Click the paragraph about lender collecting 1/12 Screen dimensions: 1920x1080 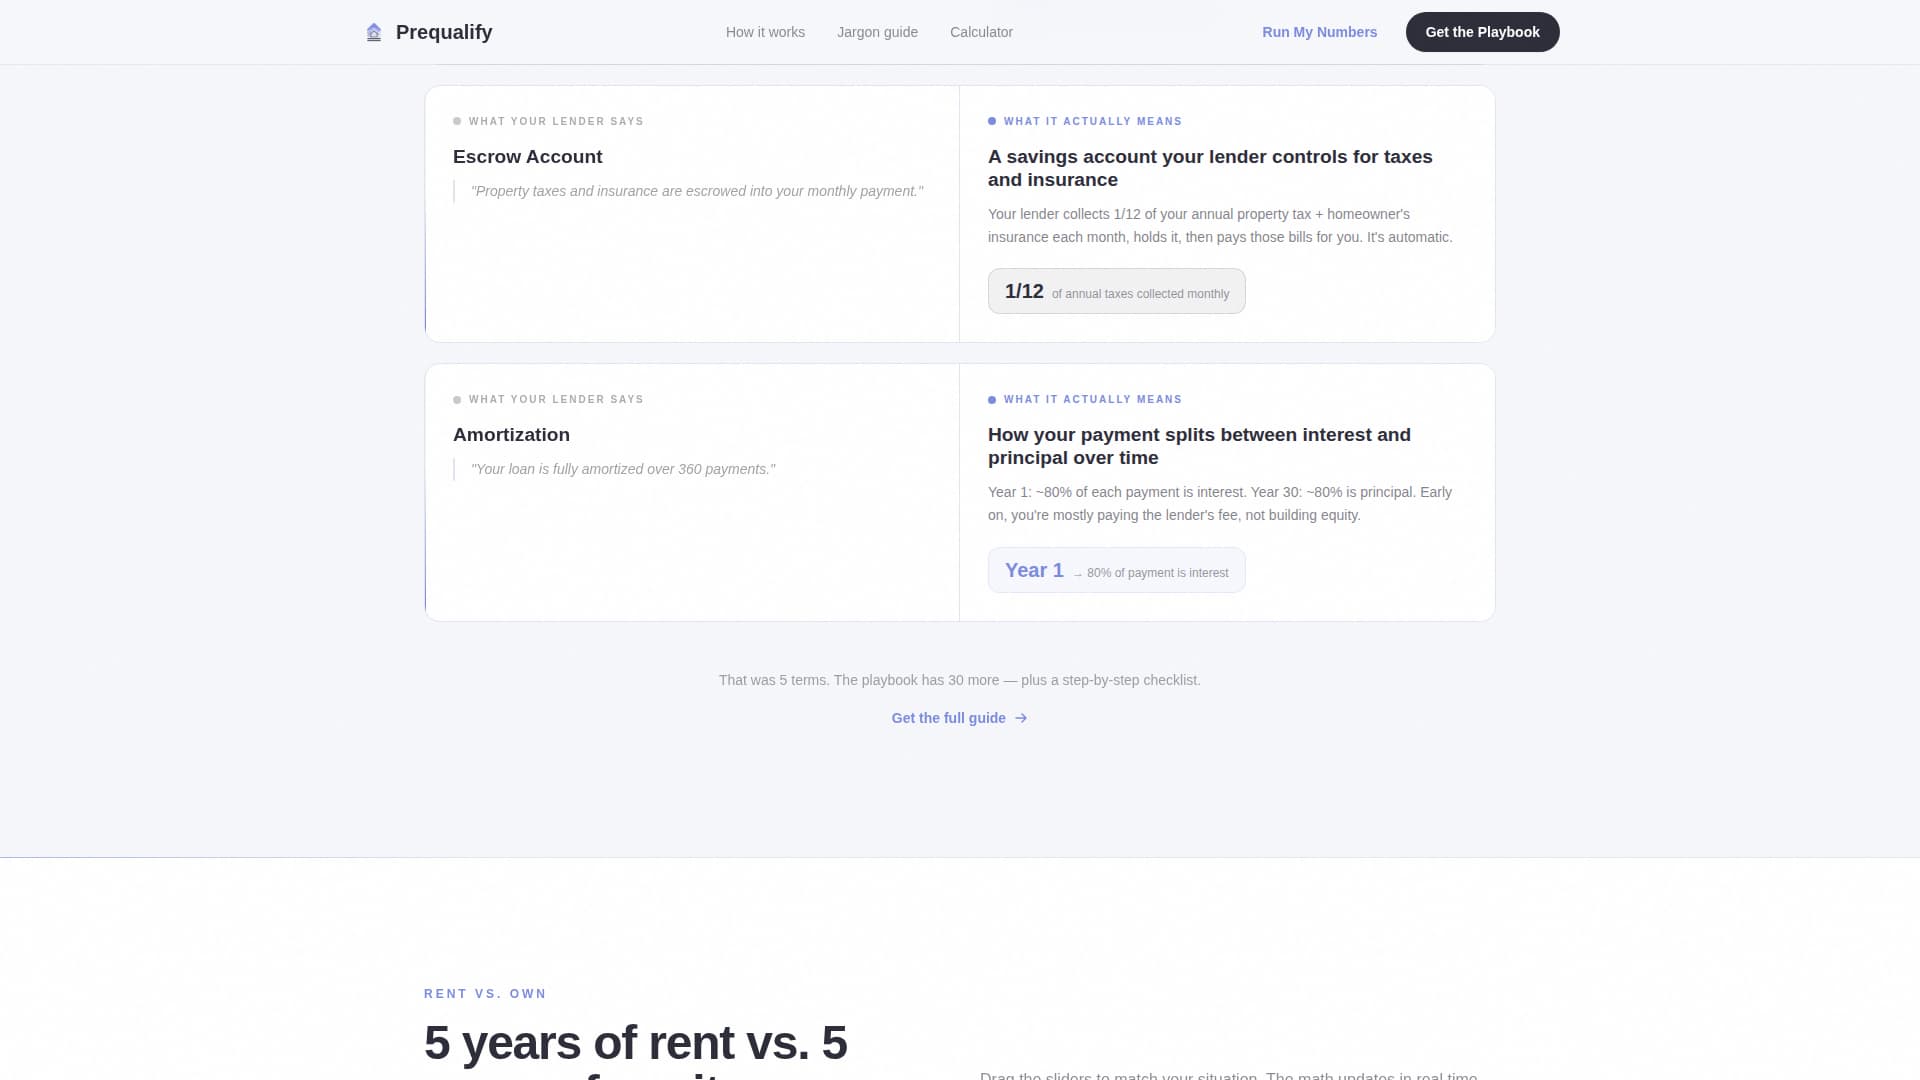coord(1220,226)
